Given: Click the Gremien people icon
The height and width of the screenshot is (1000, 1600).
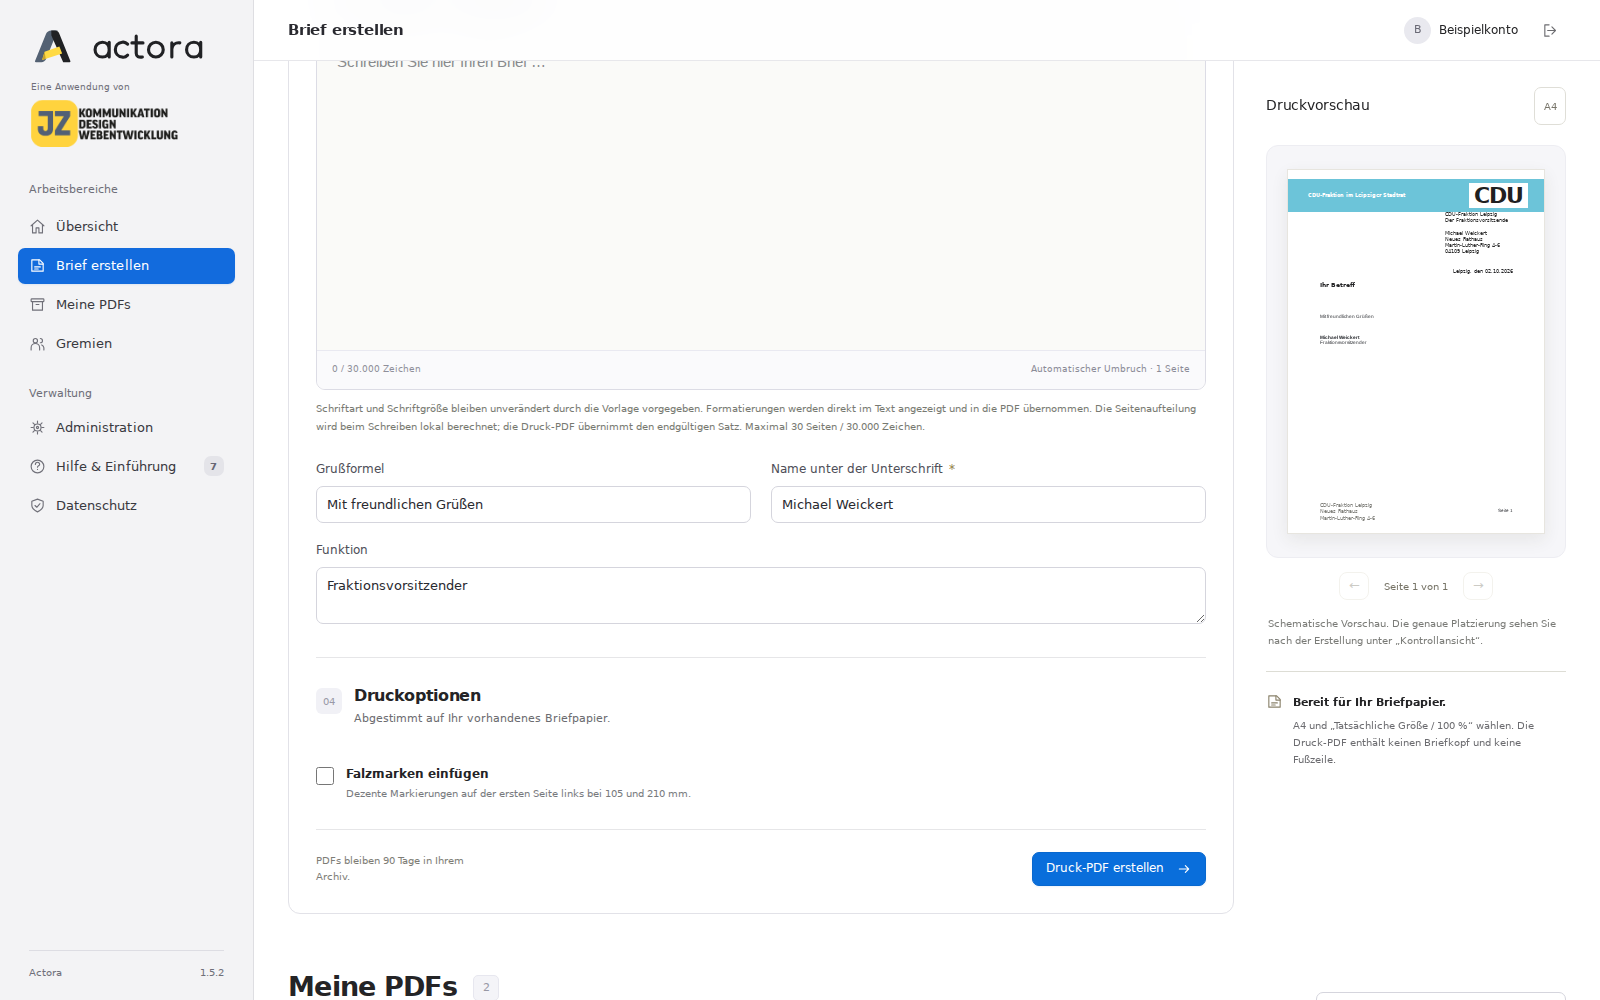Looking at the screenshot, I should (x=37, y=344).
